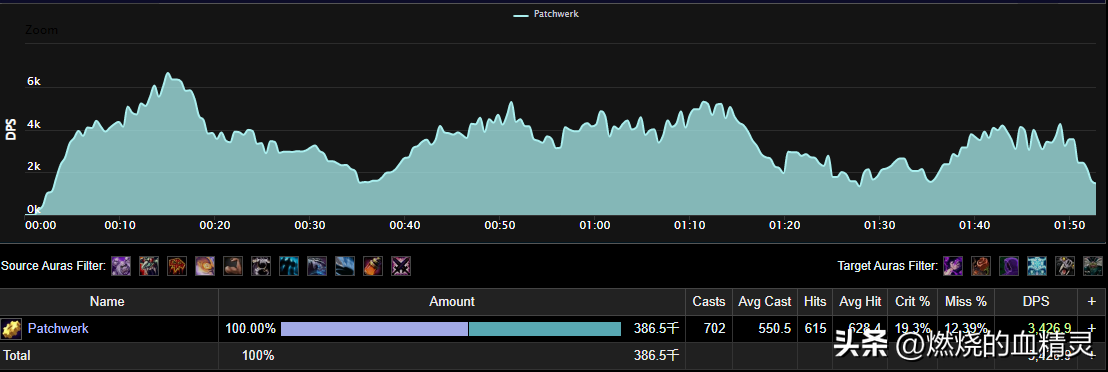The width and height of the screenshot is (1108, 372).
Task: Click the Target Auras Filter label
Action: 888,266
